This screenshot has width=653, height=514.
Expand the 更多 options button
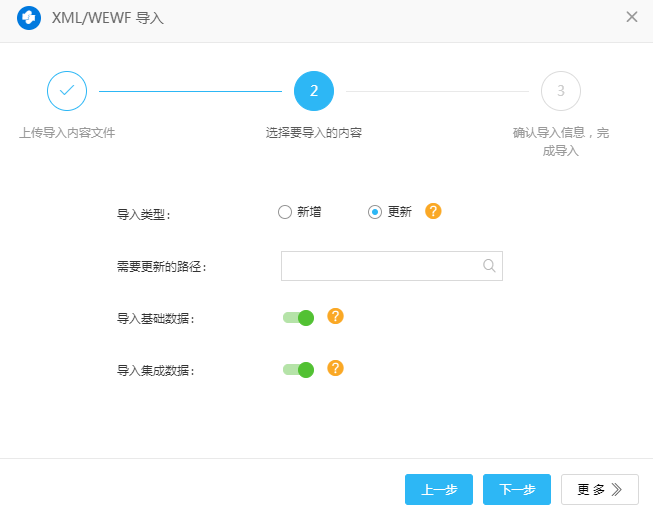coord(599,490)
